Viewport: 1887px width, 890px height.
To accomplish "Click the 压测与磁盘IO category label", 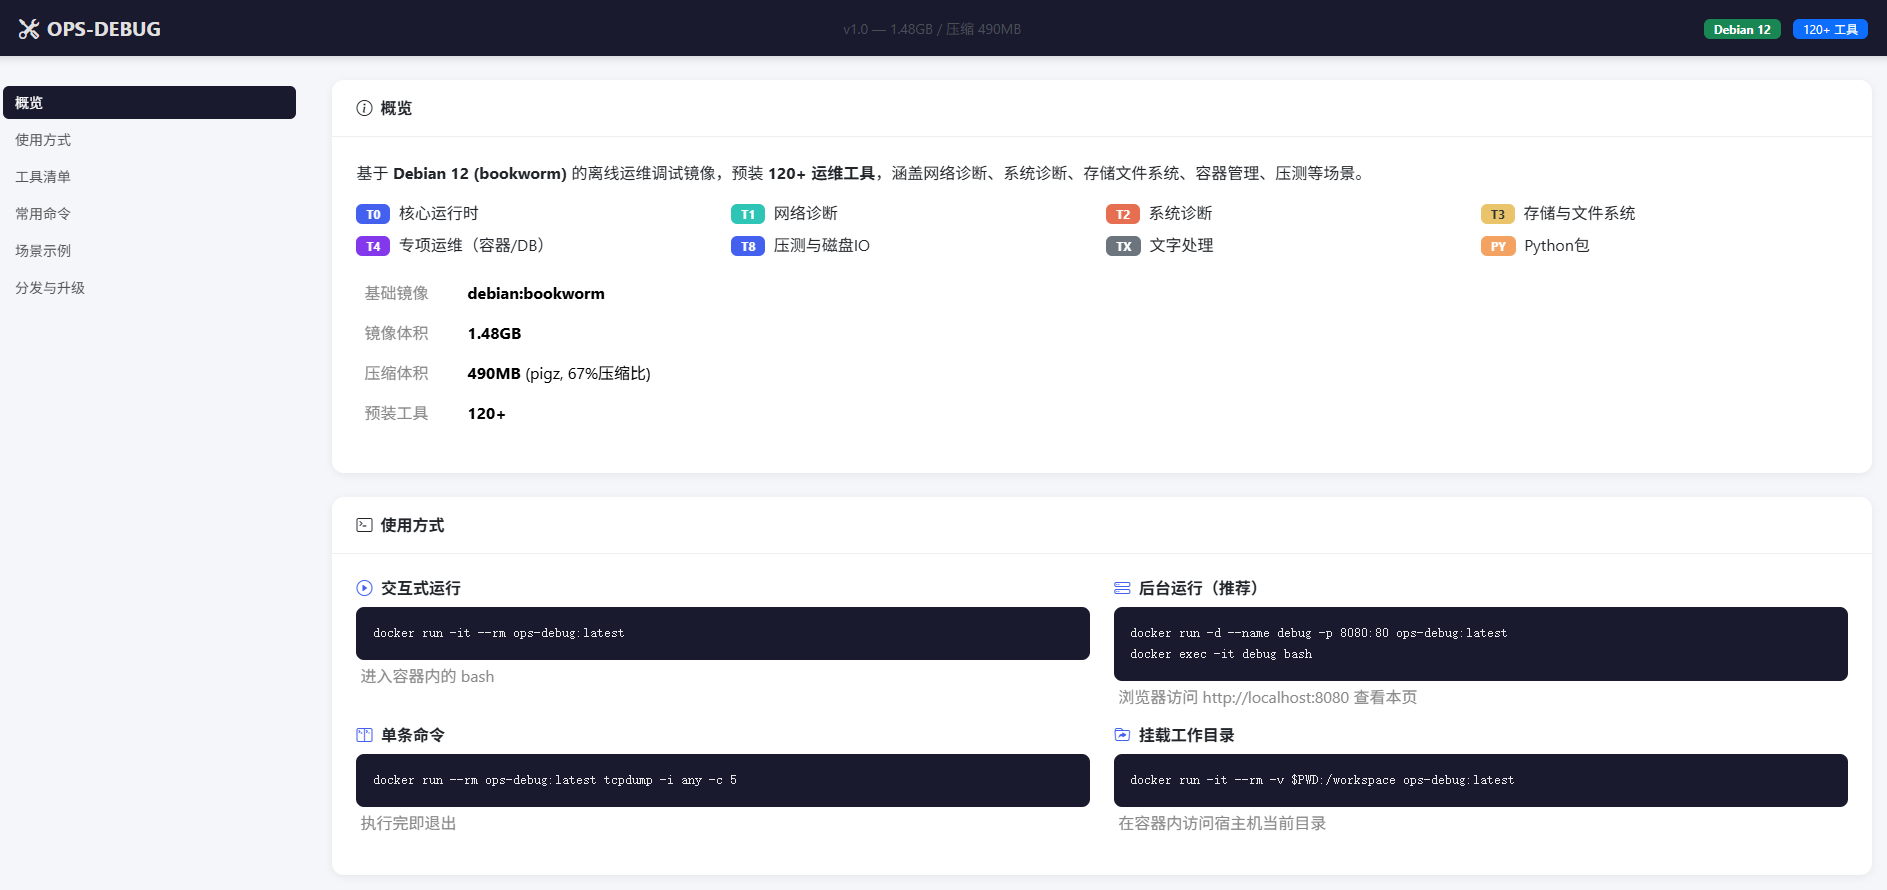I will pyautogui.click(x=822, y=245).
